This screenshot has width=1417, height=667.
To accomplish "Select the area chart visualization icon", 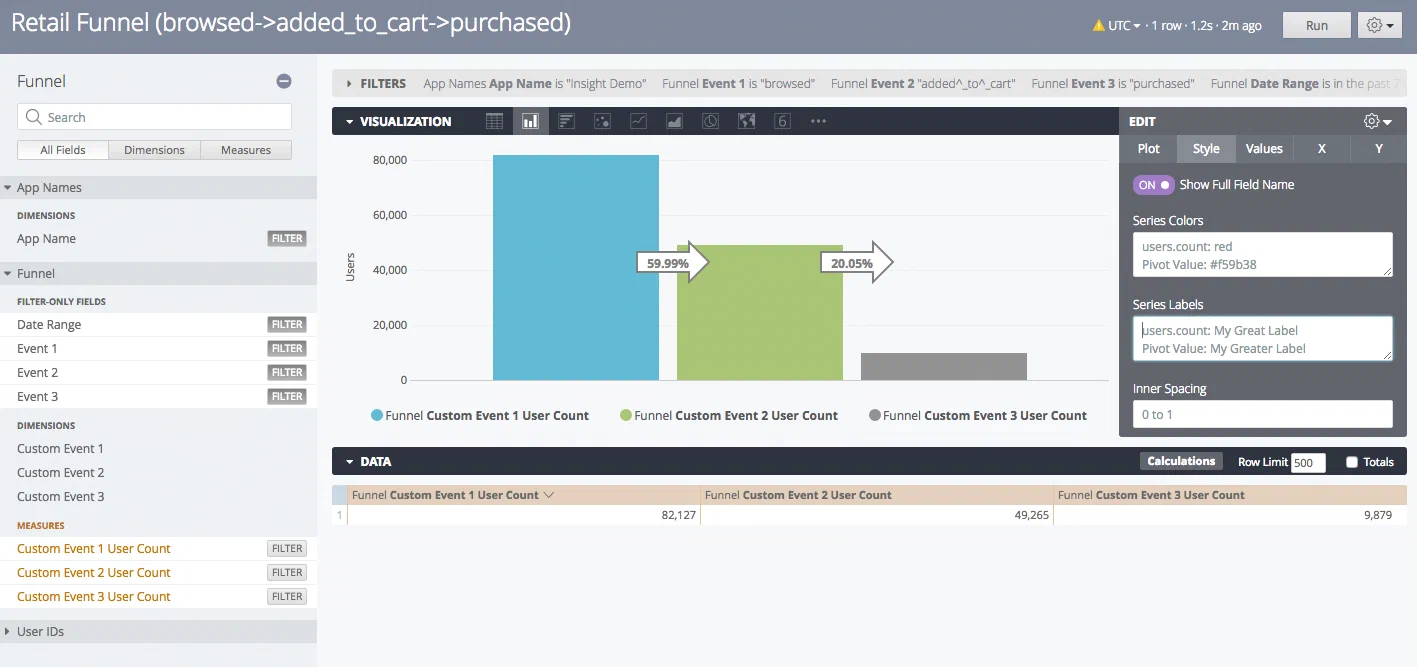I will click(x=674, y=121).
